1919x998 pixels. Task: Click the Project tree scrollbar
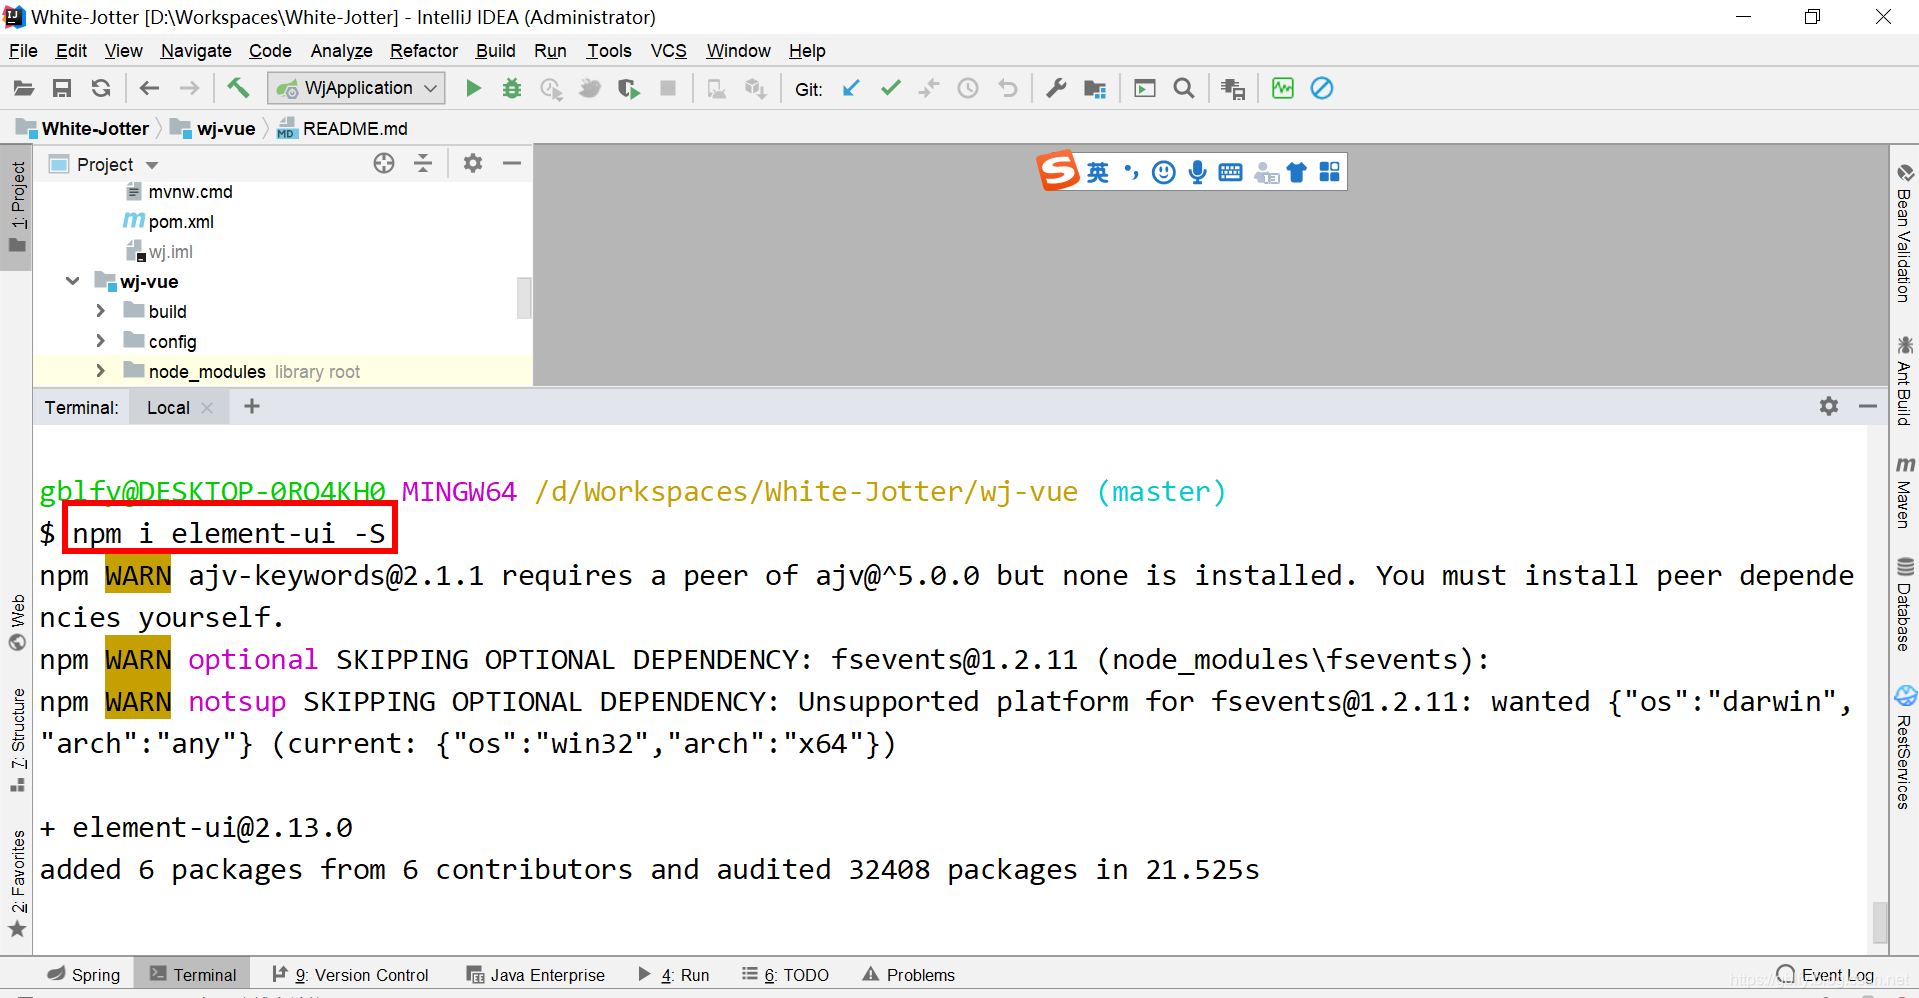pos(524,298)
